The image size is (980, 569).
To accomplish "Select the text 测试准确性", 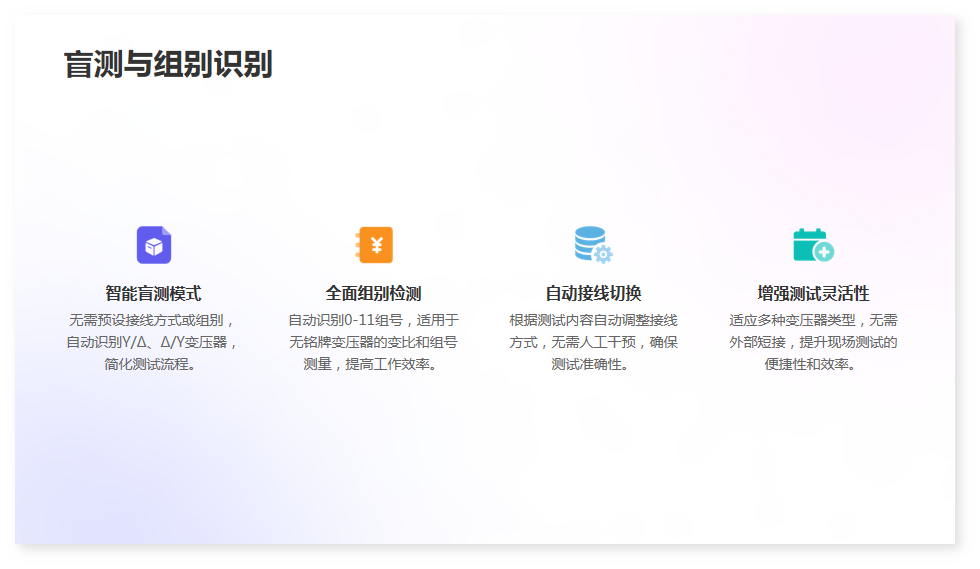I will click(x=593, y=364).
